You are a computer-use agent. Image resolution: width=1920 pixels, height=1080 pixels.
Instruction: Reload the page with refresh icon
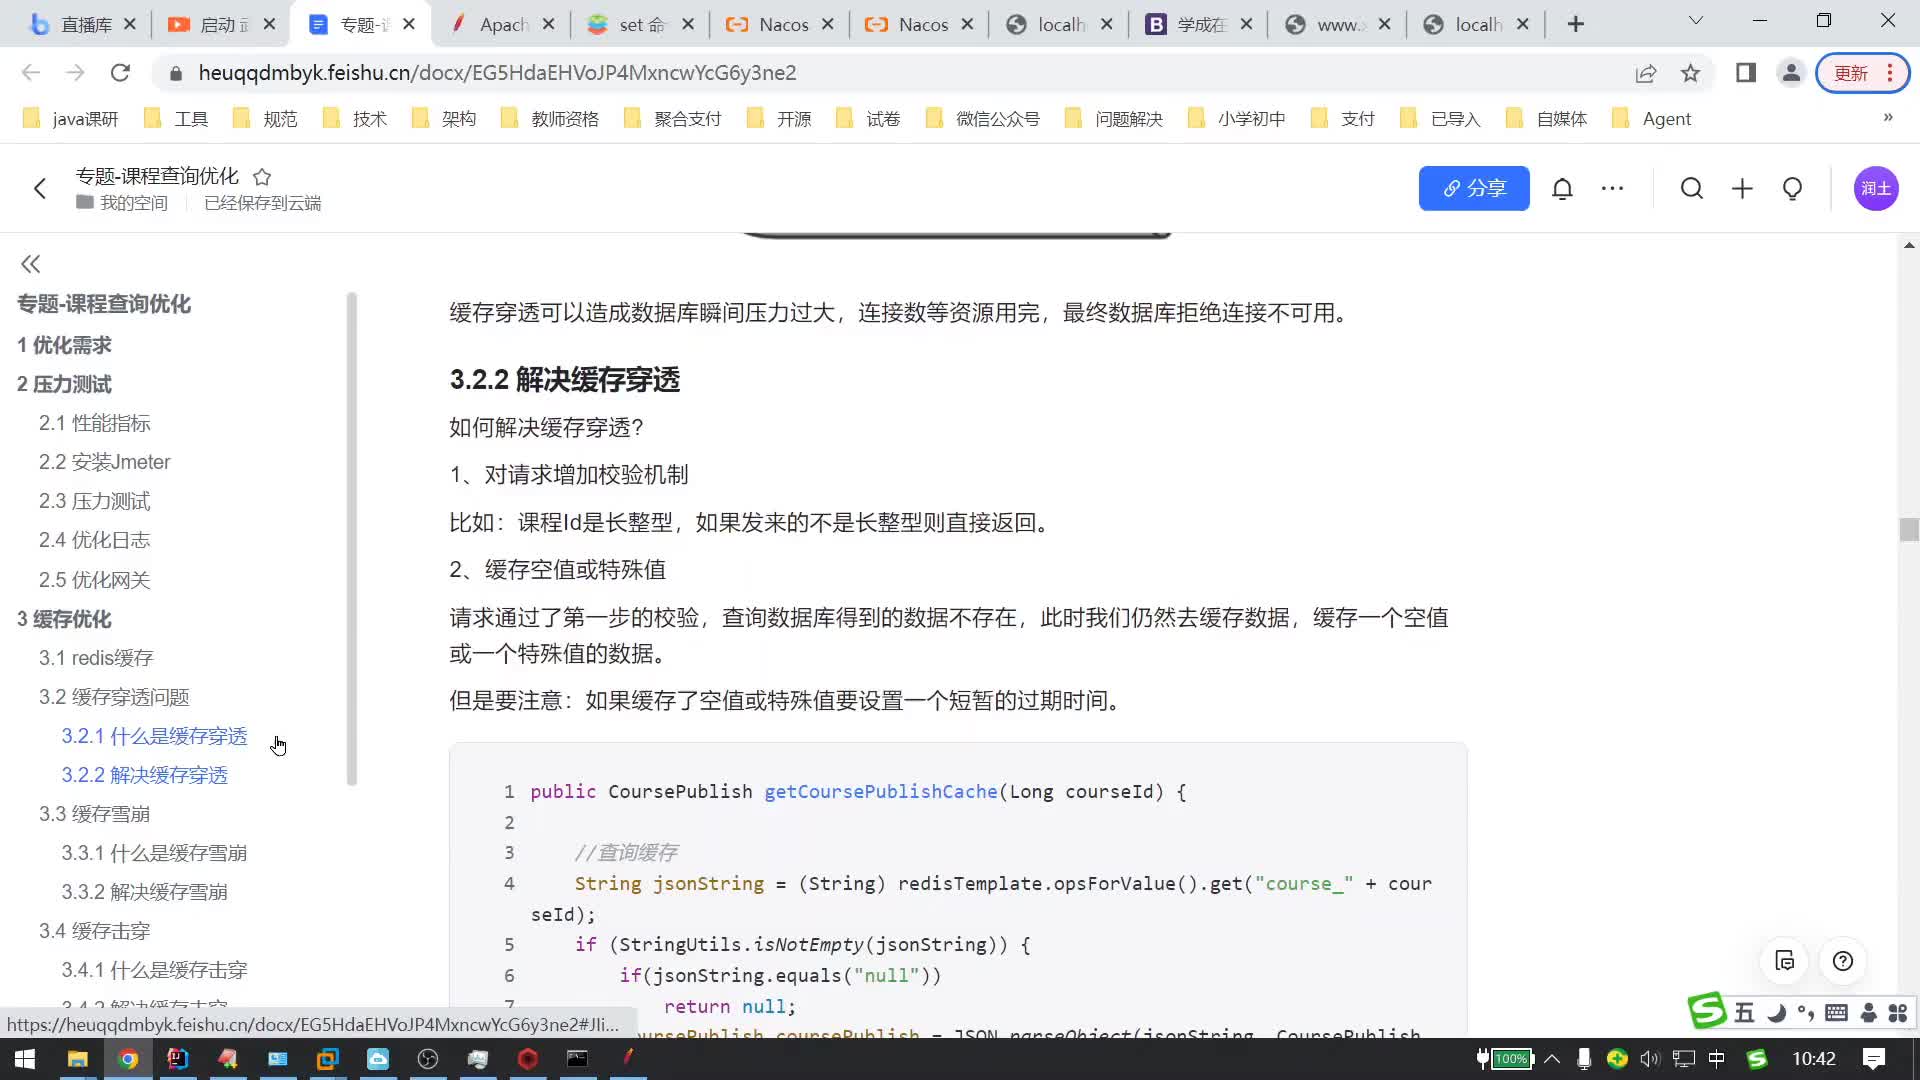(120, 73)
